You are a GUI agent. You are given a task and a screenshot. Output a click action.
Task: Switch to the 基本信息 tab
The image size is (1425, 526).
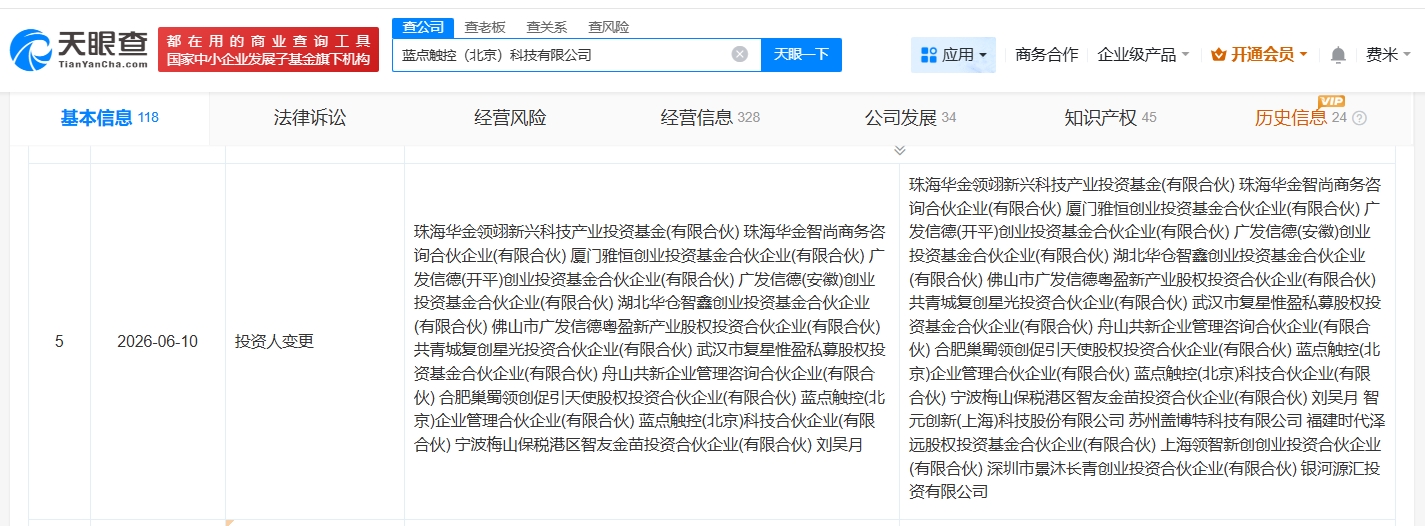(x=109, y=118)
